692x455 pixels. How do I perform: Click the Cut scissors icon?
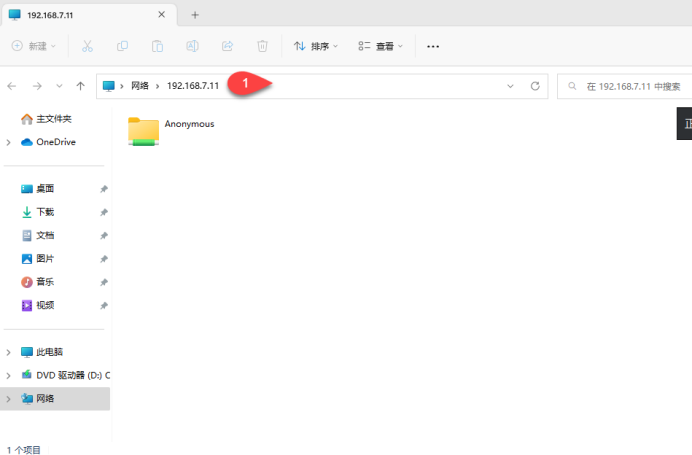(87, 46)
